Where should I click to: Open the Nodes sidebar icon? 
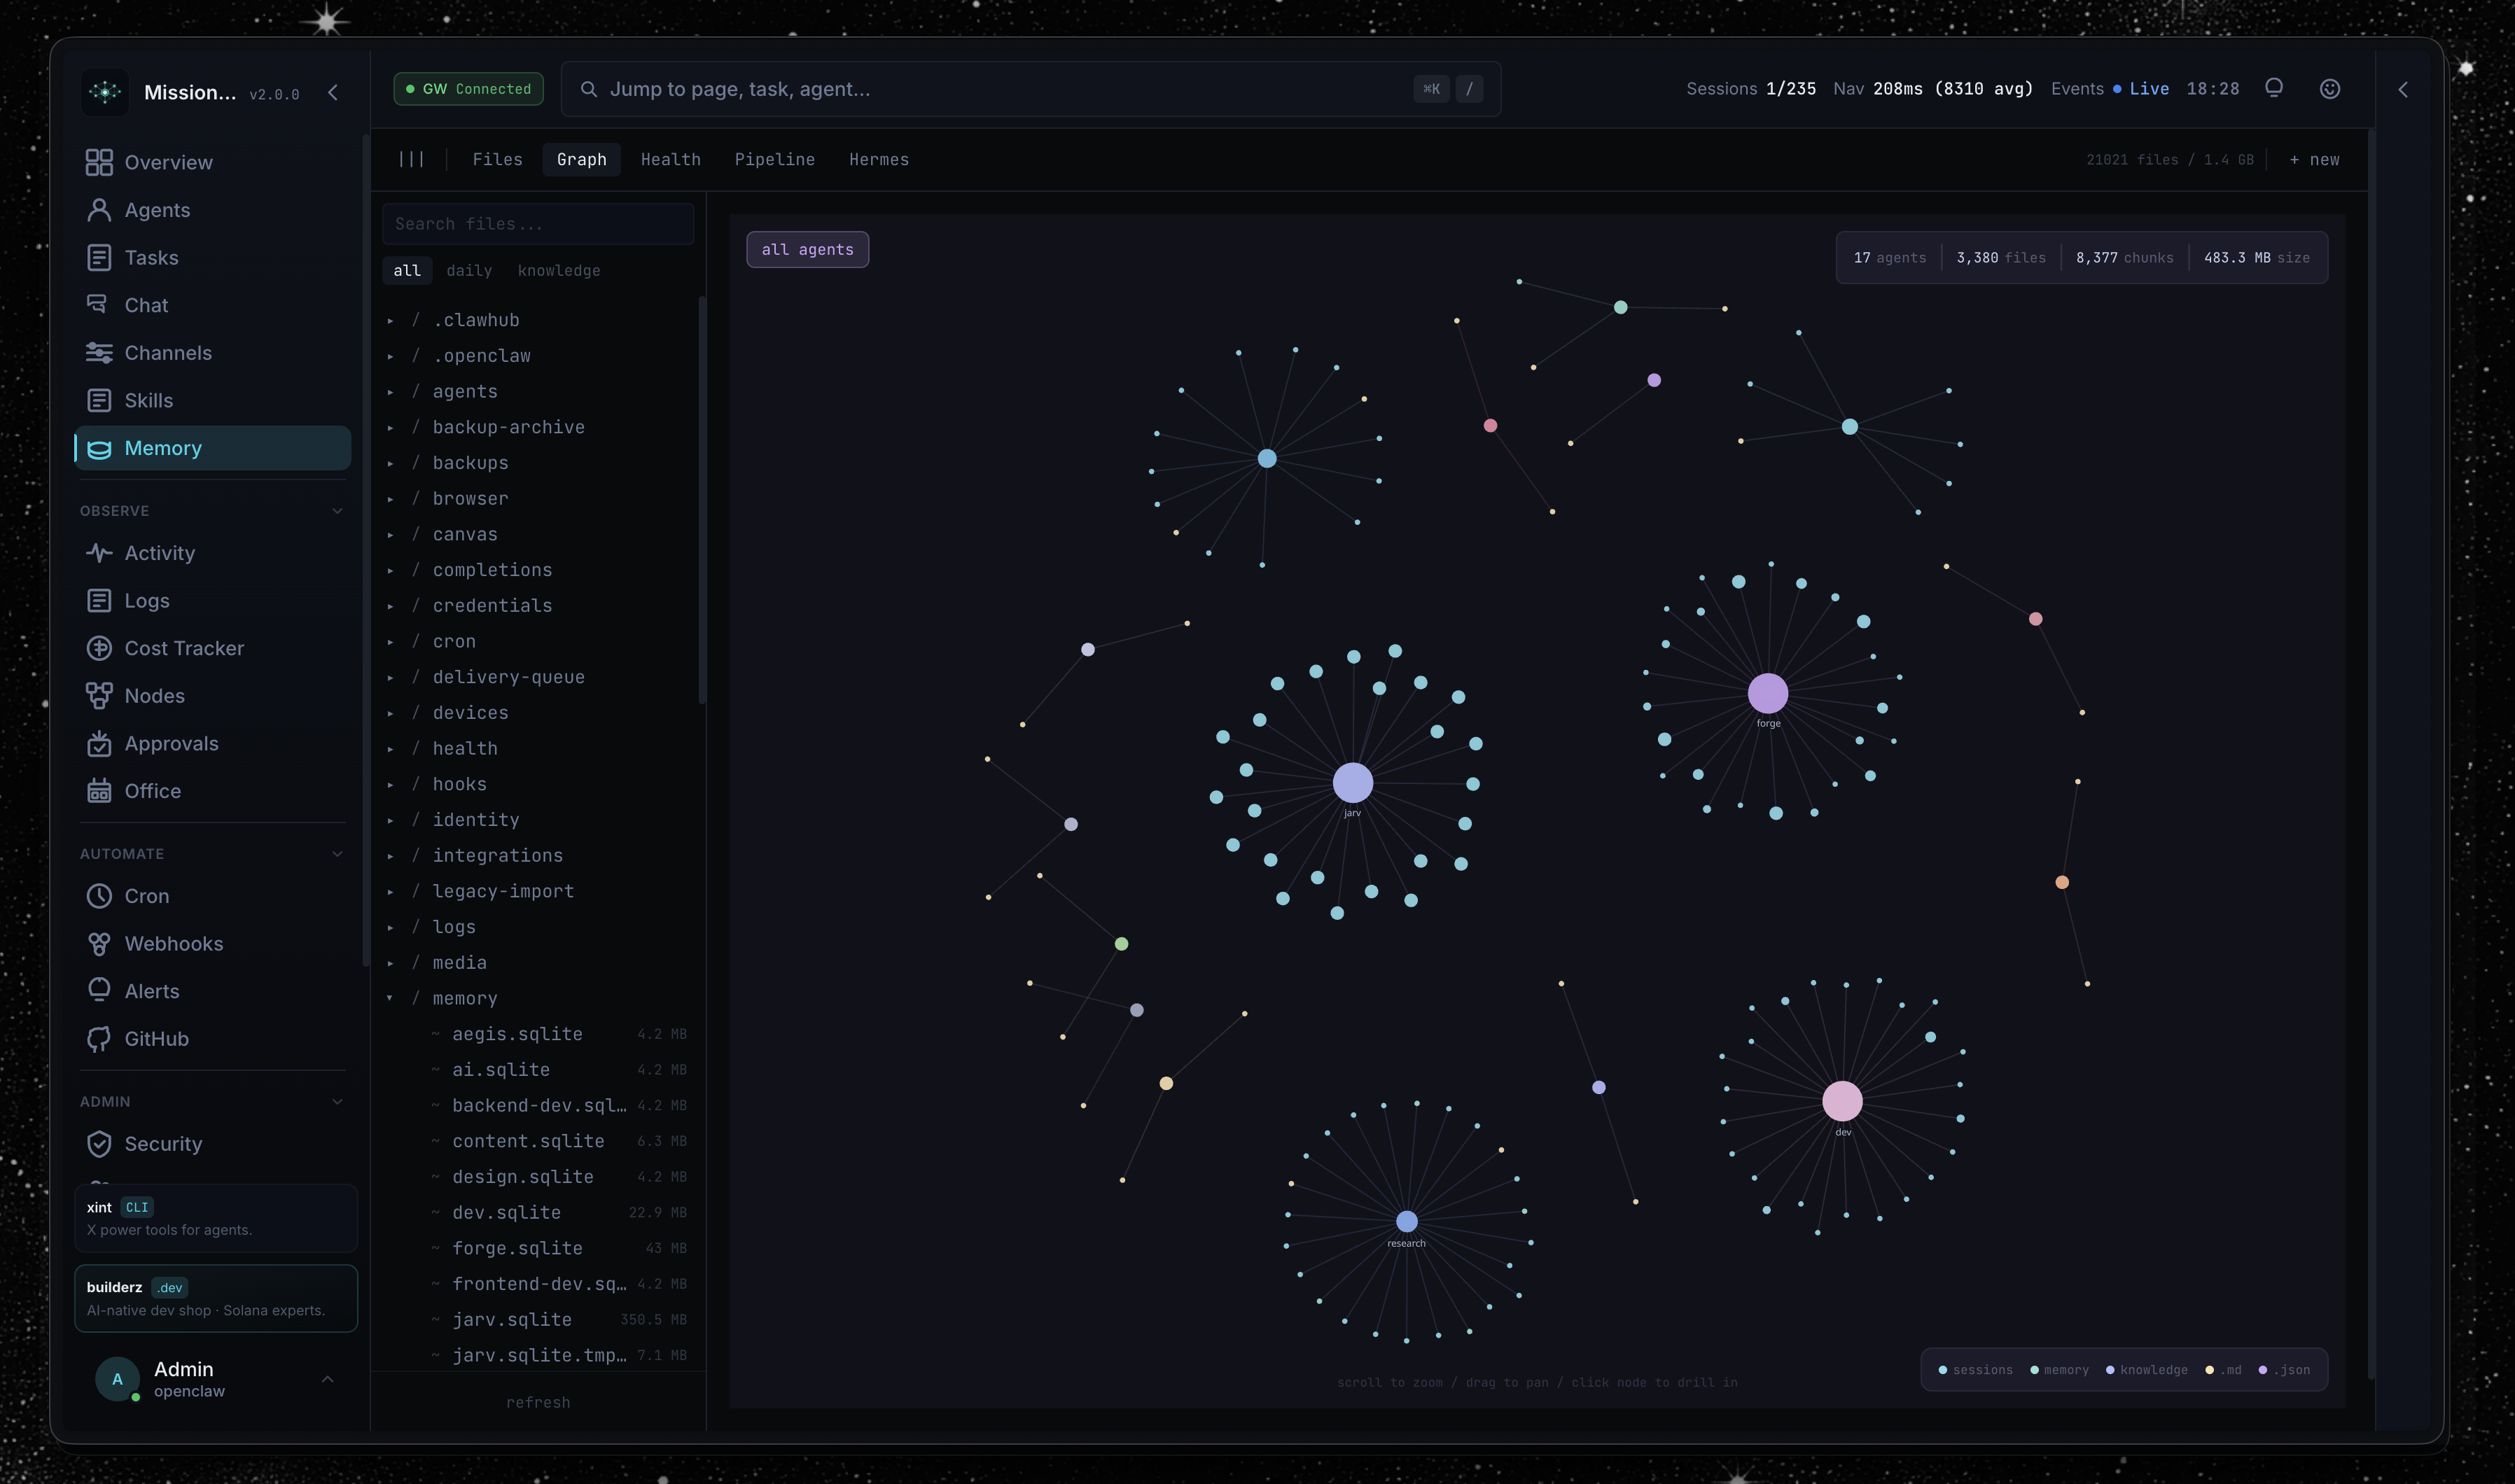pyautogui.click(x=99, y=696)
